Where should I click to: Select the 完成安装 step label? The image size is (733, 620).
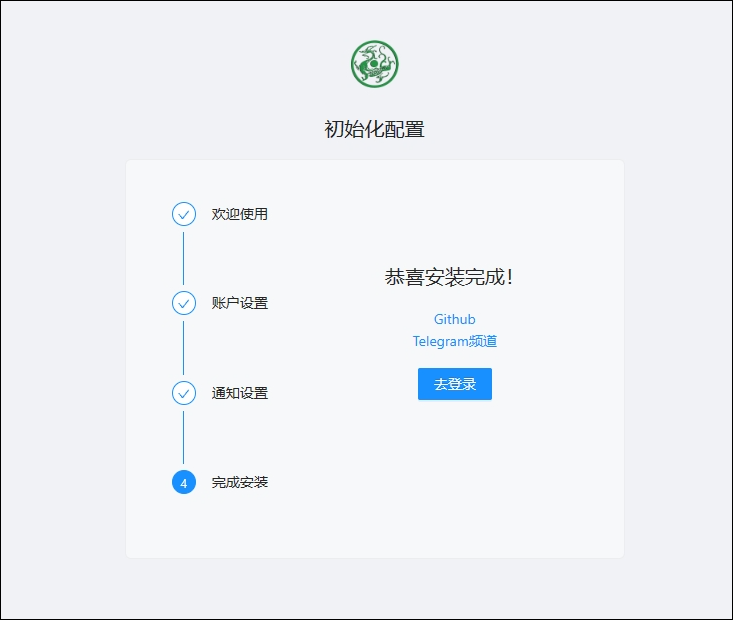pyautogui.click(x=240, y=482)
